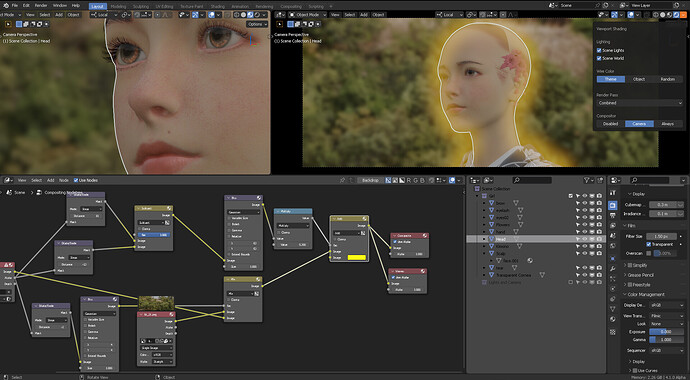
Task: Open the World properties tab icon
Action: (613, 245)
